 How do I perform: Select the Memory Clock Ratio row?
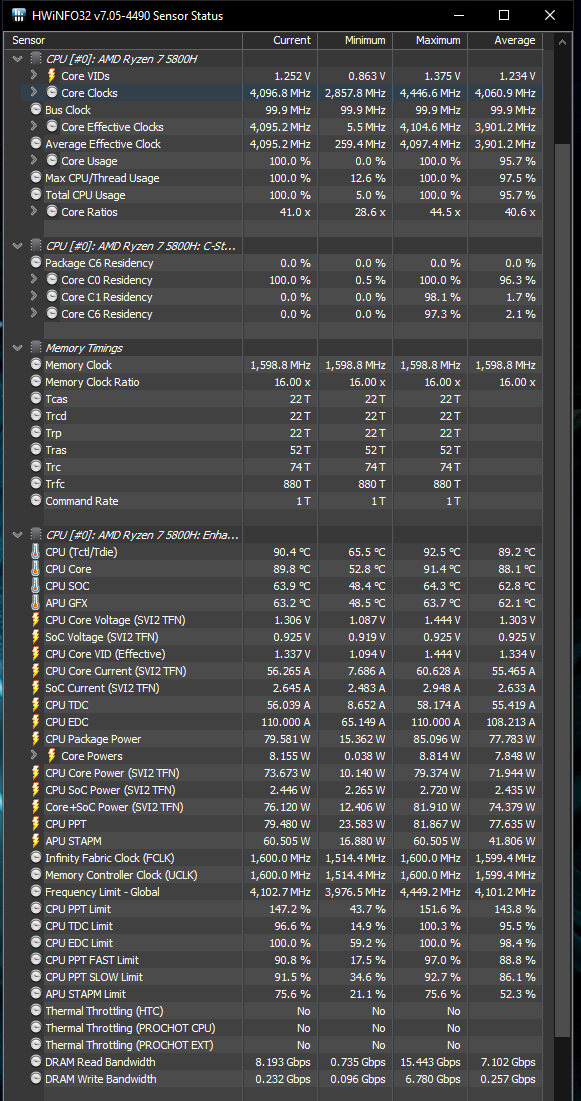tap(274, 382)
